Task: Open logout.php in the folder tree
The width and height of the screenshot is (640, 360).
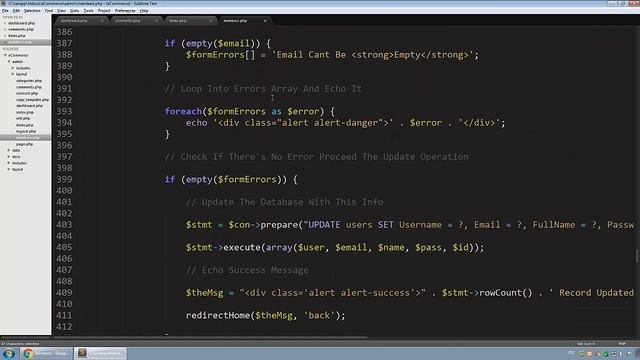Action: pyautogui.click(x=26, y=131)
